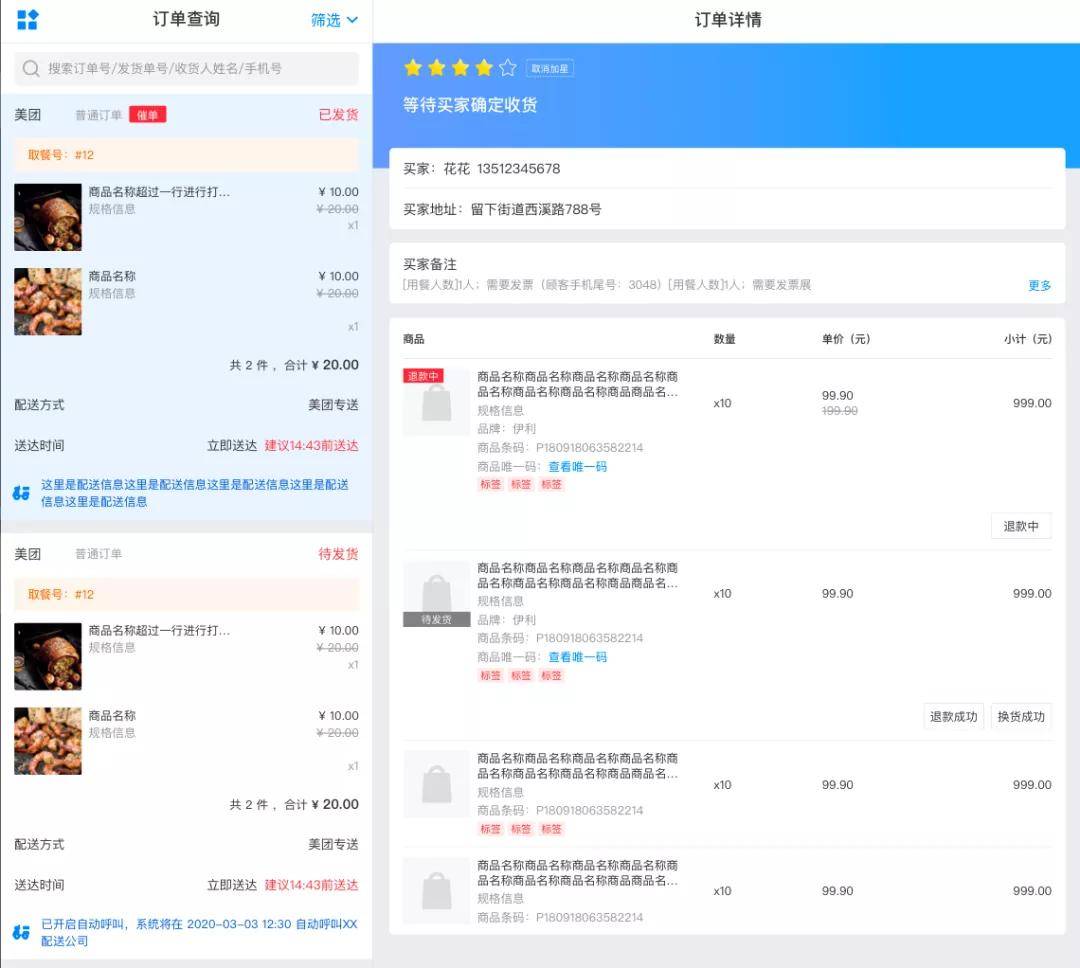Select the first star rating
This screenshot has width=1080, height=968.
point(413,68)
